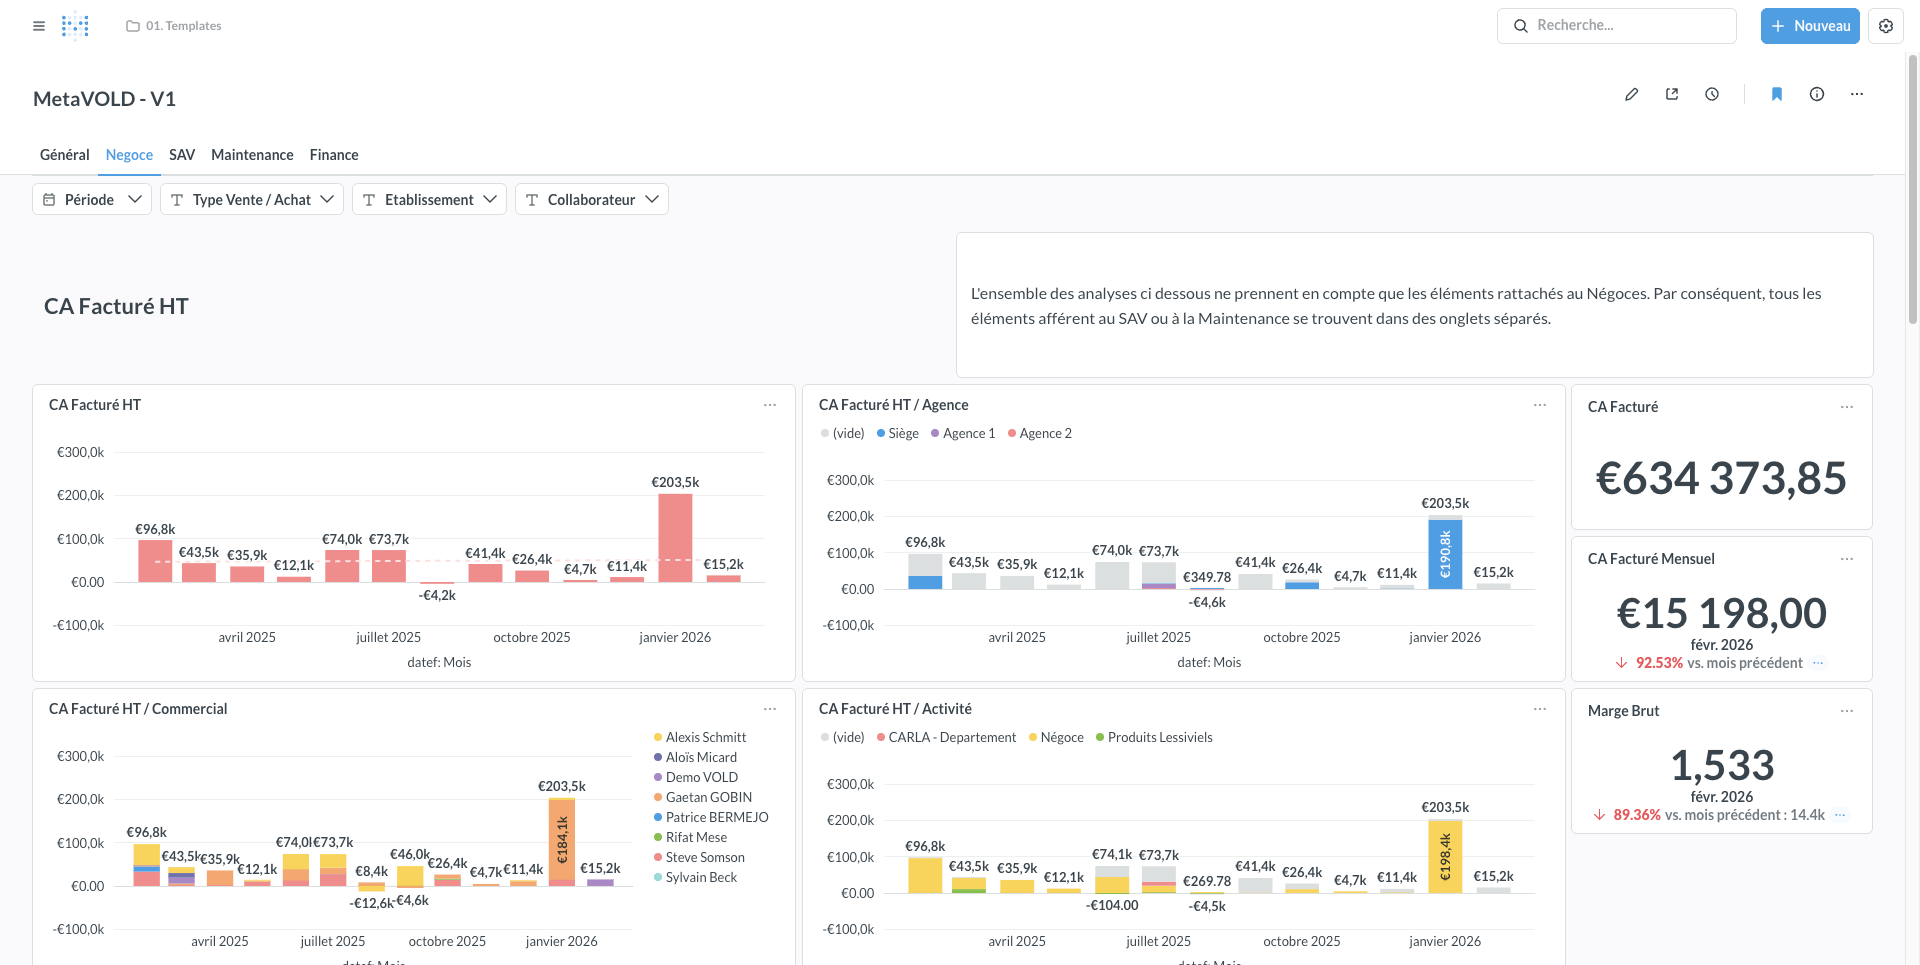Open the hamburger sidebar menu
Screen dimensions: 1920x965
point(39,26)
